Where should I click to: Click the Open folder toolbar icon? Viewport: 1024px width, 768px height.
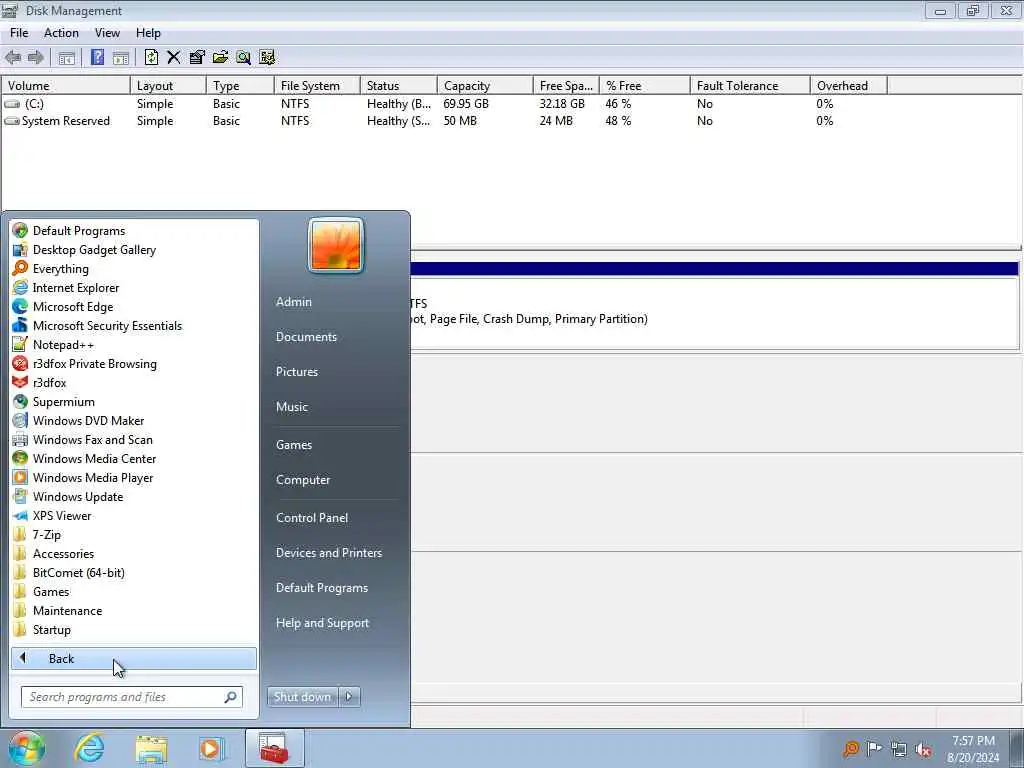[220, 57]
